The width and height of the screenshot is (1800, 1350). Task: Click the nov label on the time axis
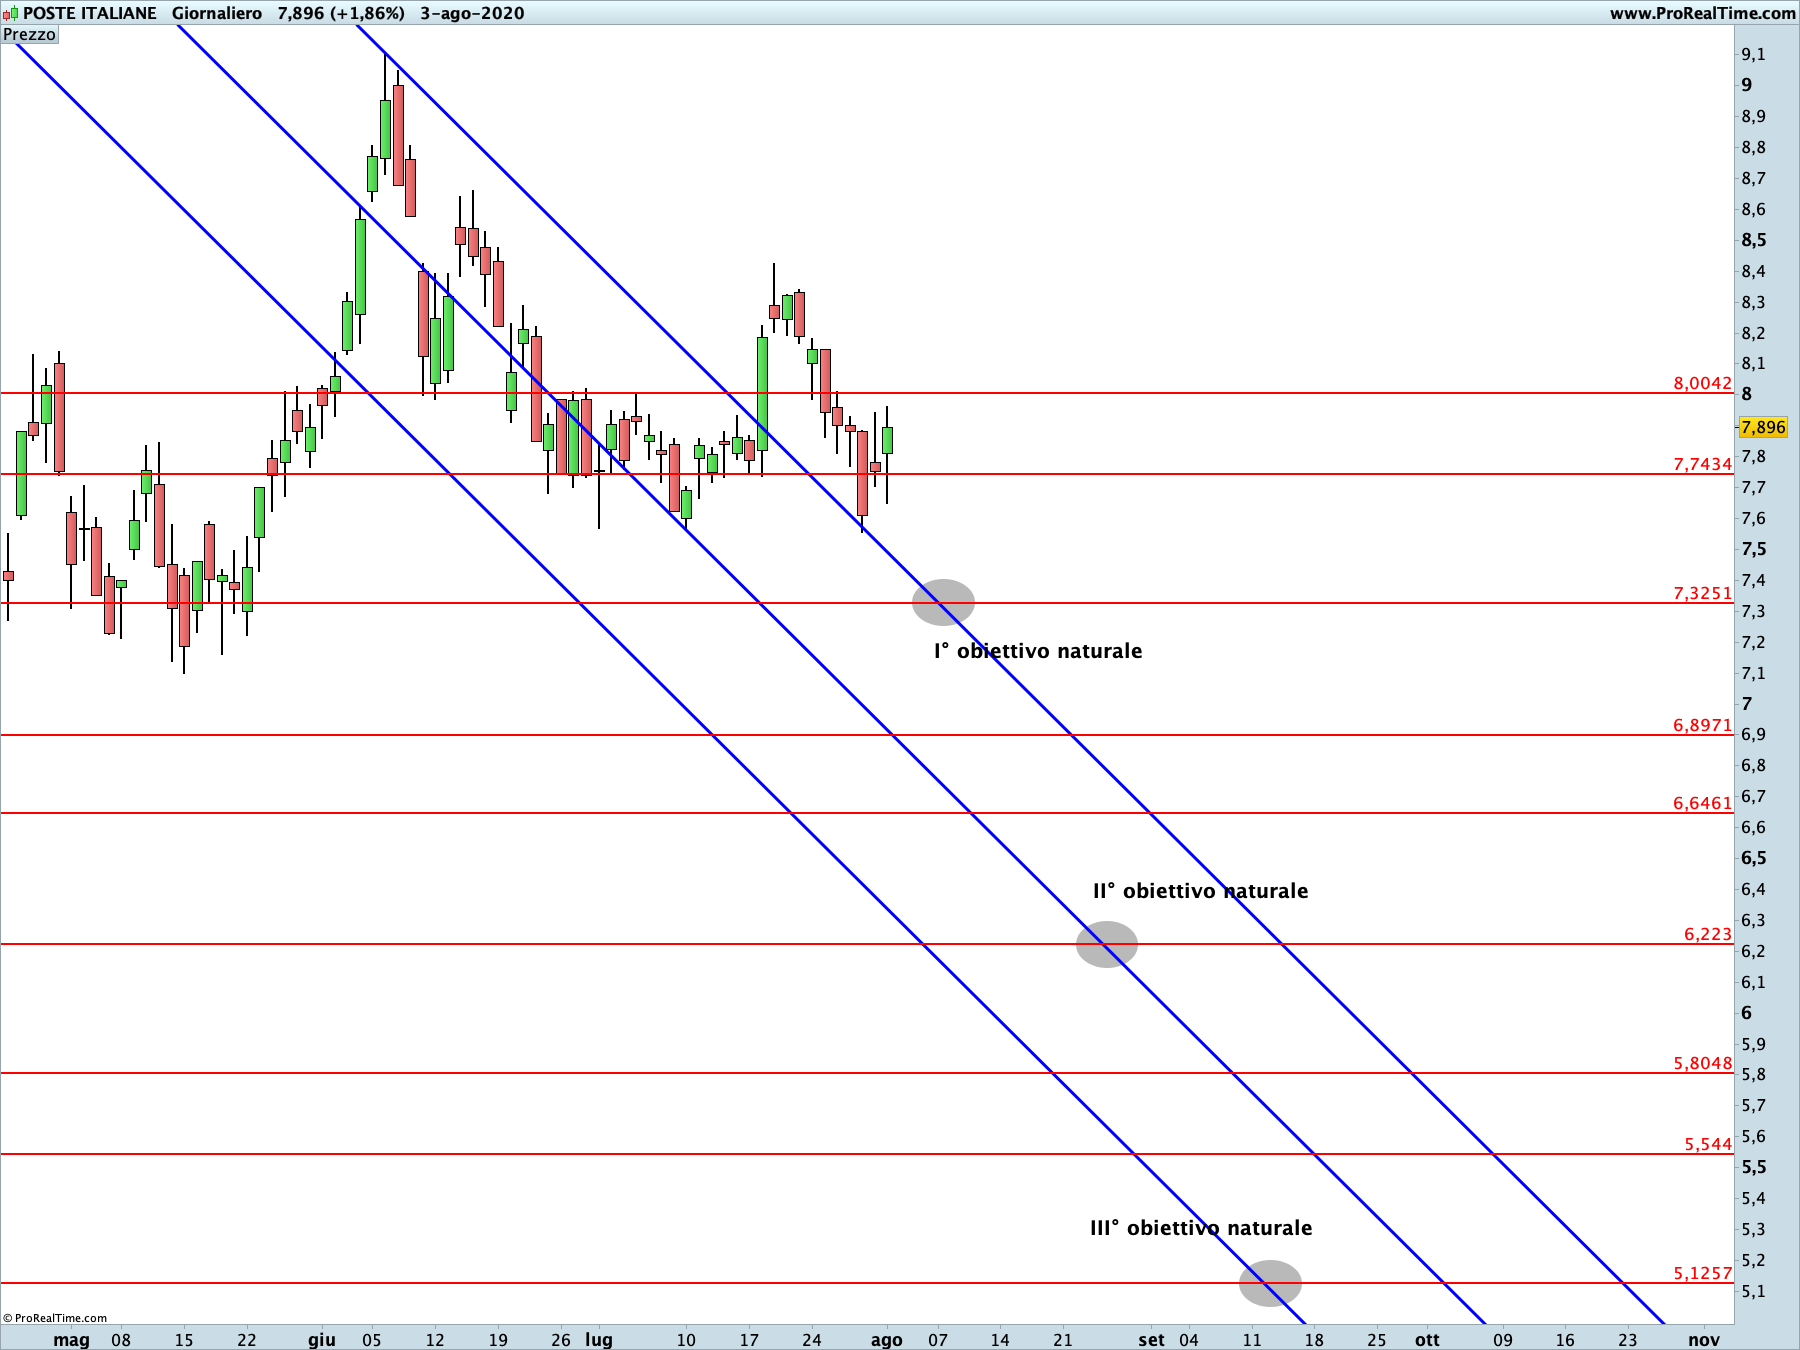(1704, 1340)
